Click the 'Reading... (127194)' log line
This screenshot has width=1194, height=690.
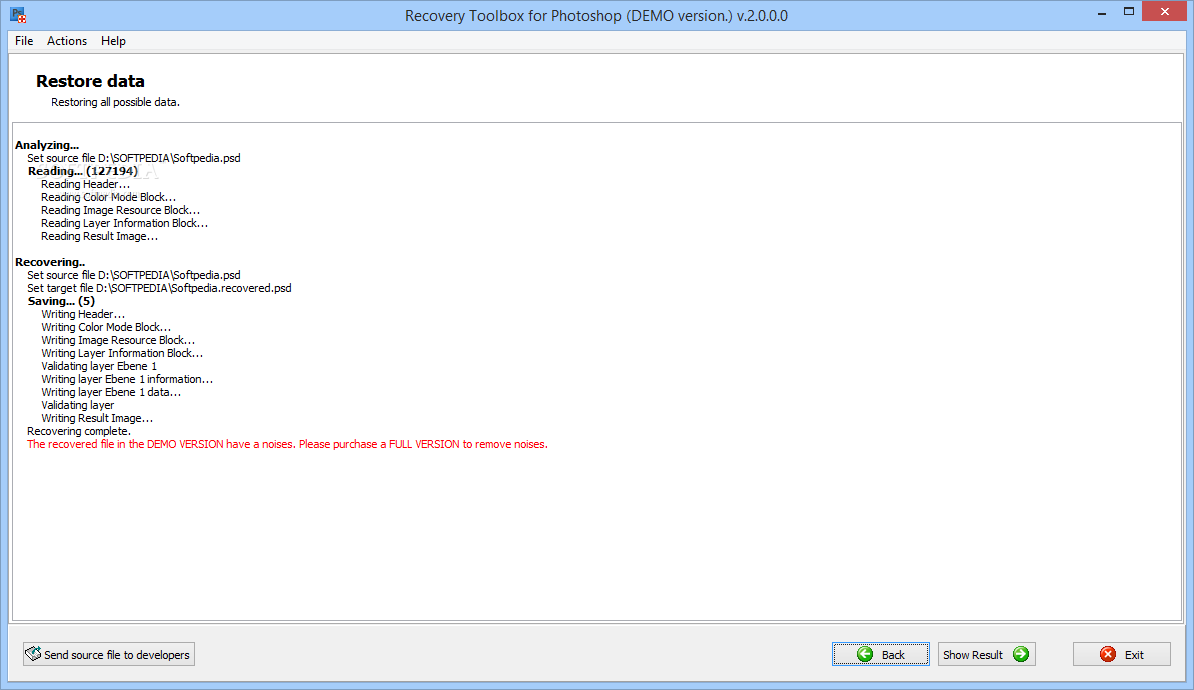(83, 171)
